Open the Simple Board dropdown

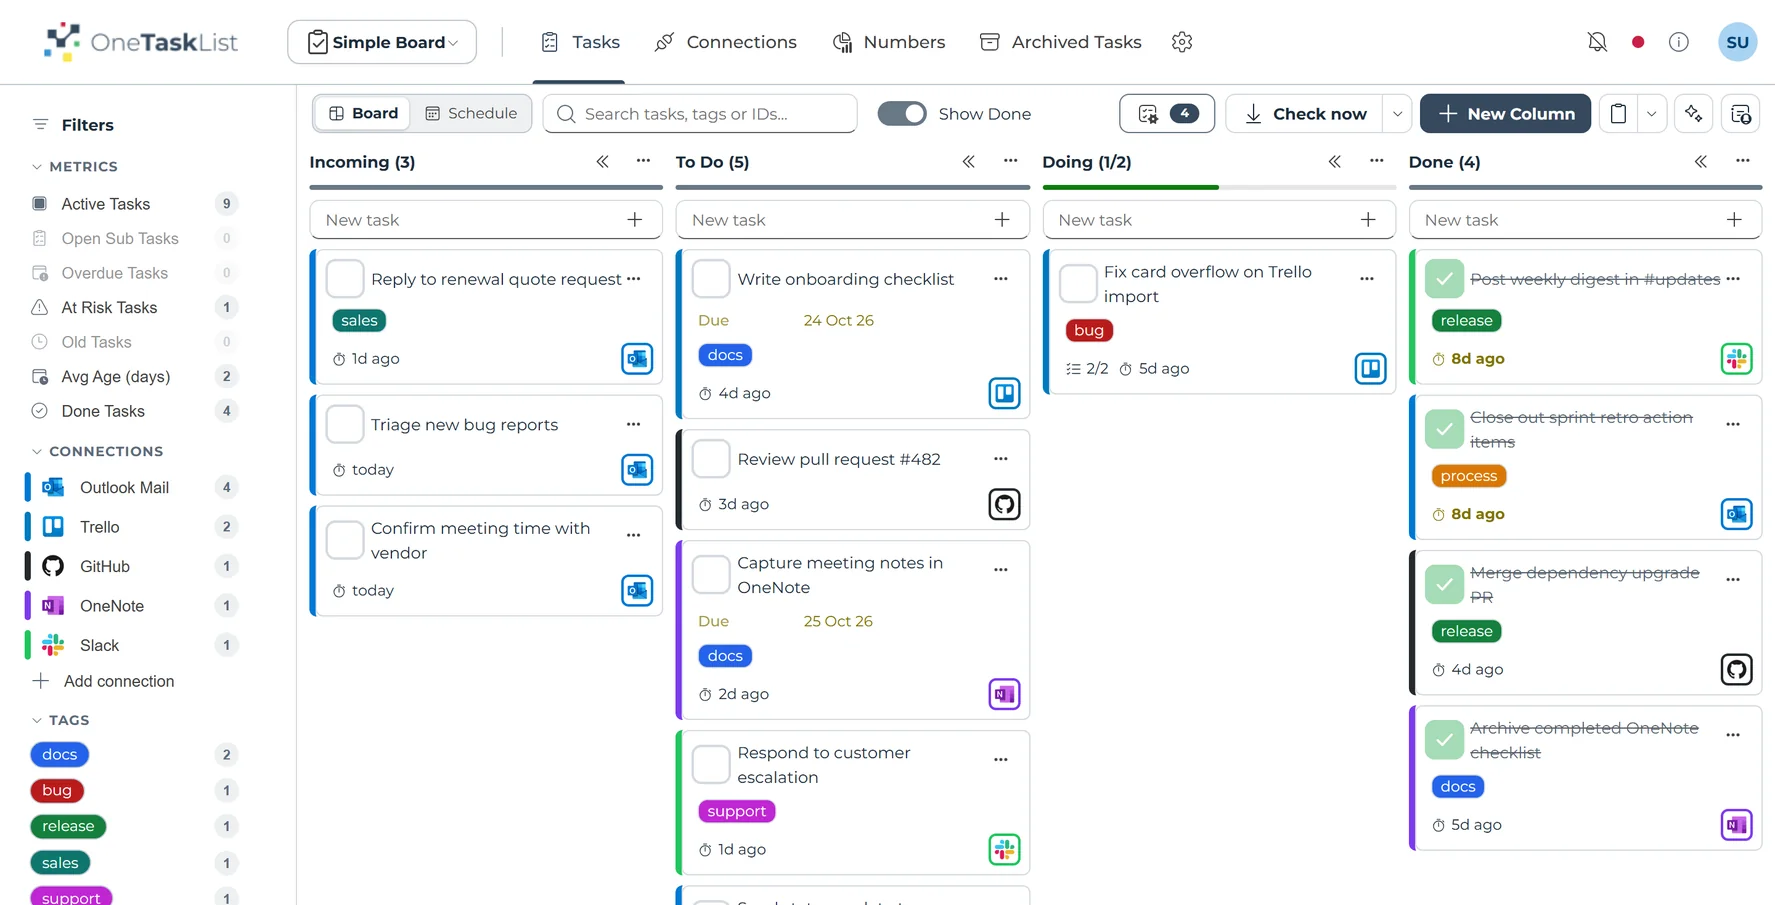point(382,42)
